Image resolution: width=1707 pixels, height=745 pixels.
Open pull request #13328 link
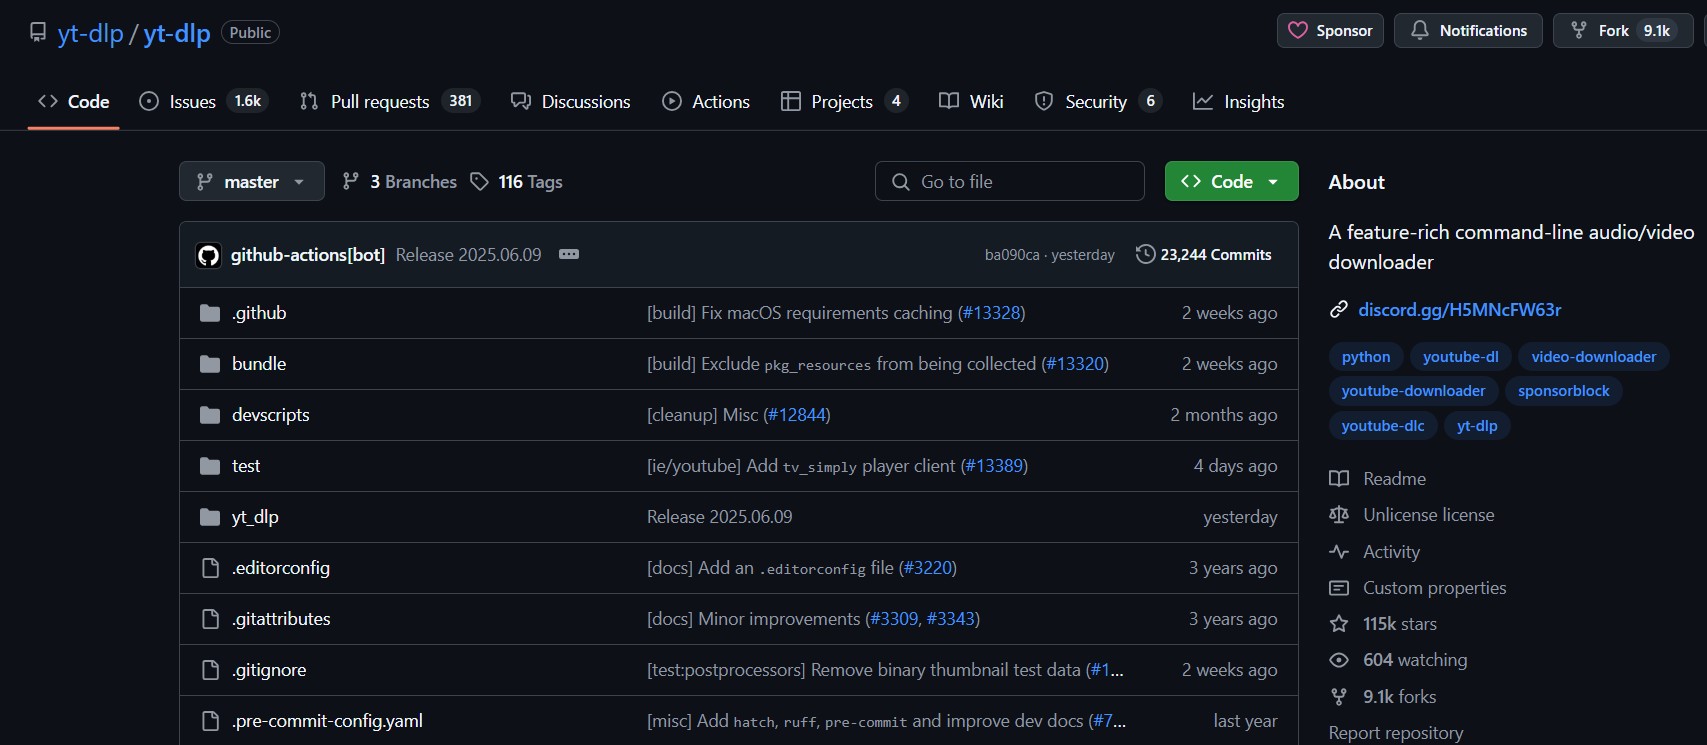[991, 313]
